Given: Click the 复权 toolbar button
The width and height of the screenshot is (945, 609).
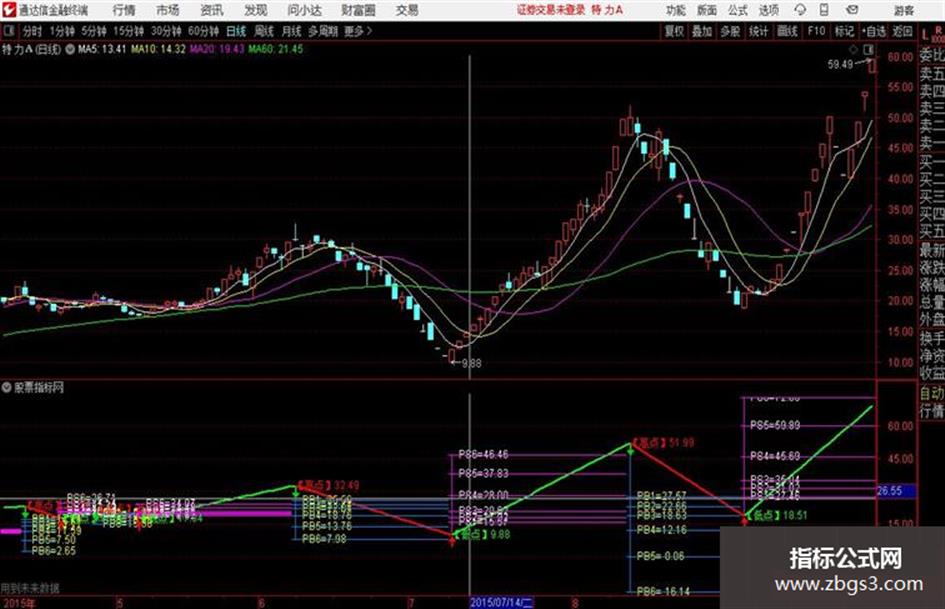Looking at the screenshot, I should [674, 31].
